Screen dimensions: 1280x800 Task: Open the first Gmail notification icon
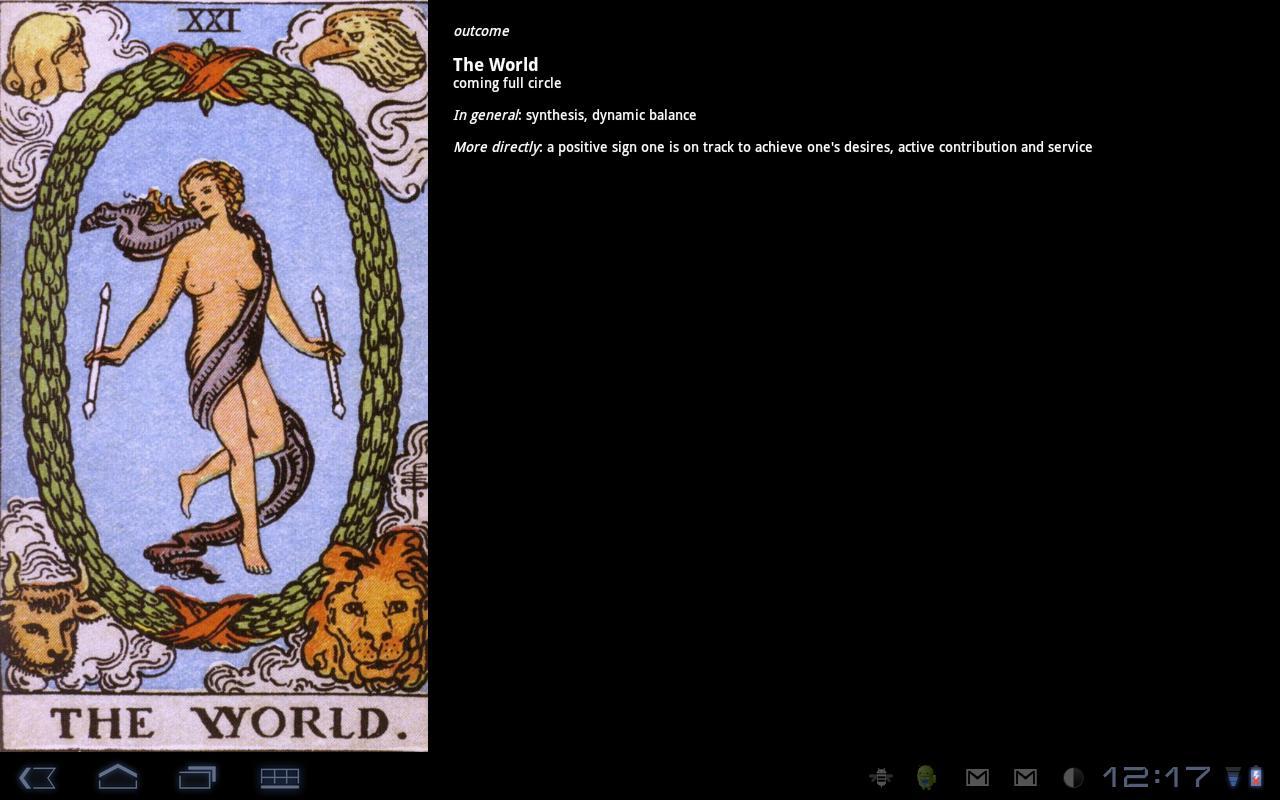pos(977,777)
